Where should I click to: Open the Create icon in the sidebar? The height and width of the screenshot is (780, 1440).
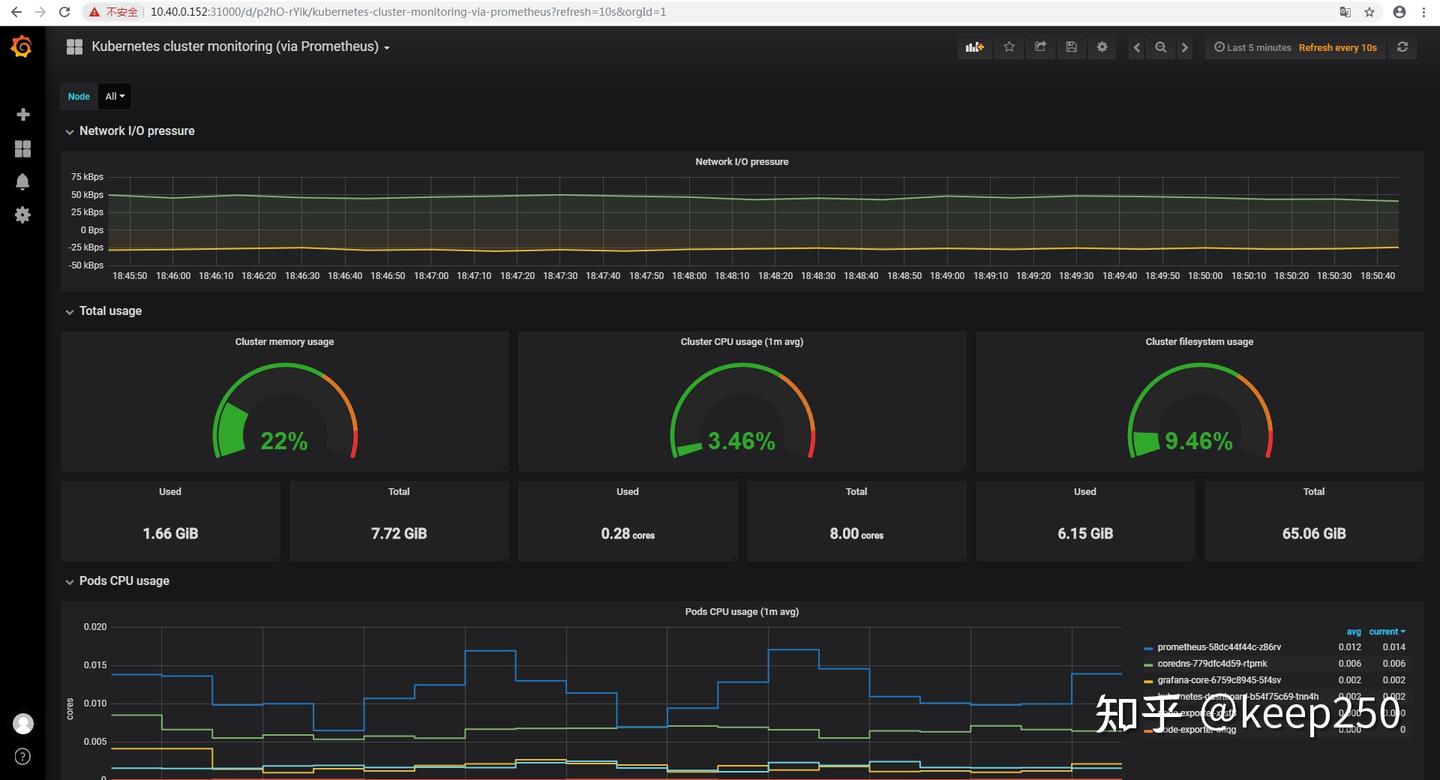point(22,114)
